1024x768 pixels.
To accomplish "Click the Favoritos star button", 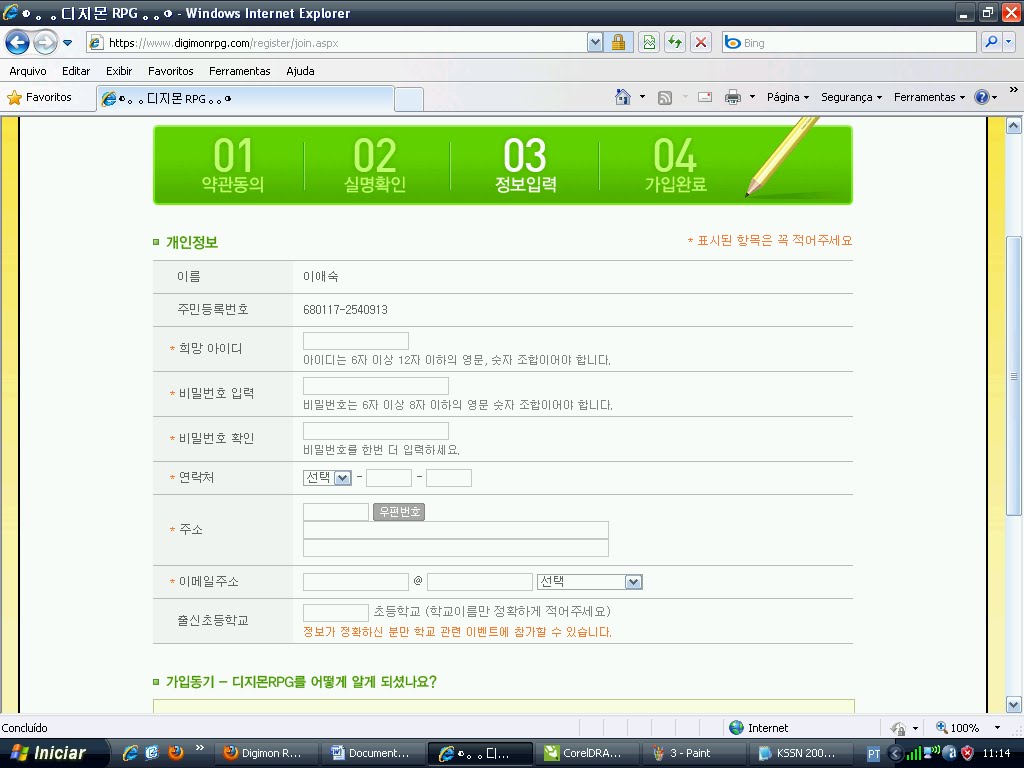I will pos(39,97).
